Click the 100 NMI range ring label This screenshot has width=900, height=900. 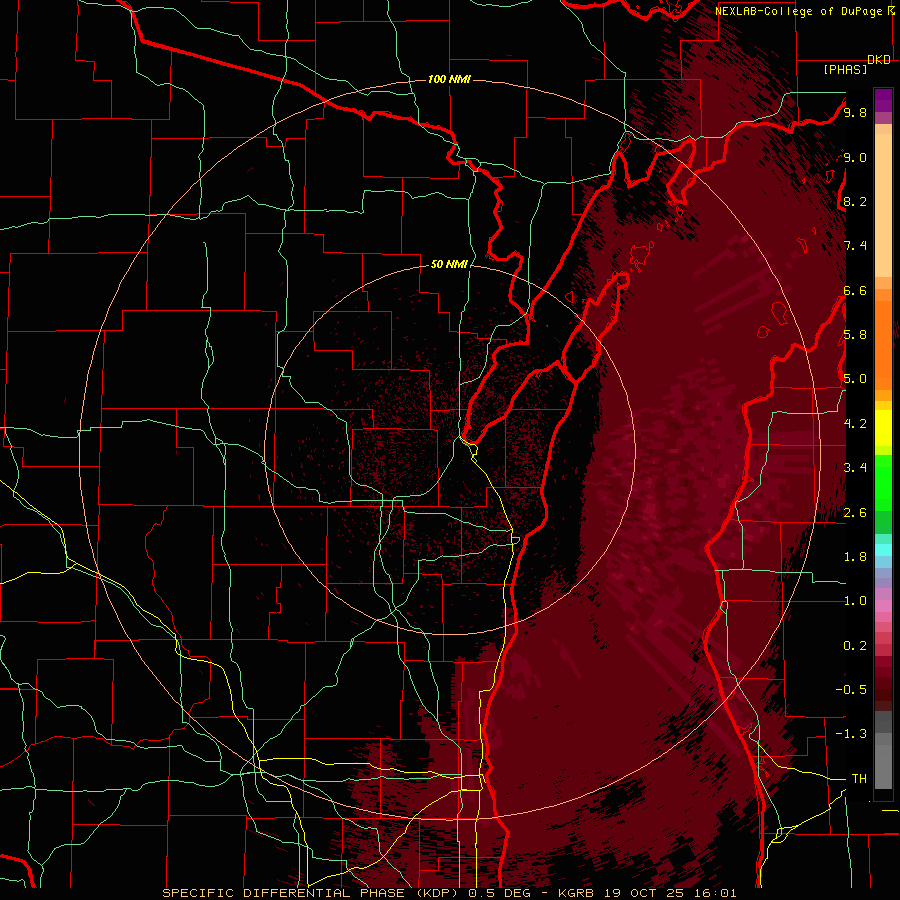click(x=449, y=79)
